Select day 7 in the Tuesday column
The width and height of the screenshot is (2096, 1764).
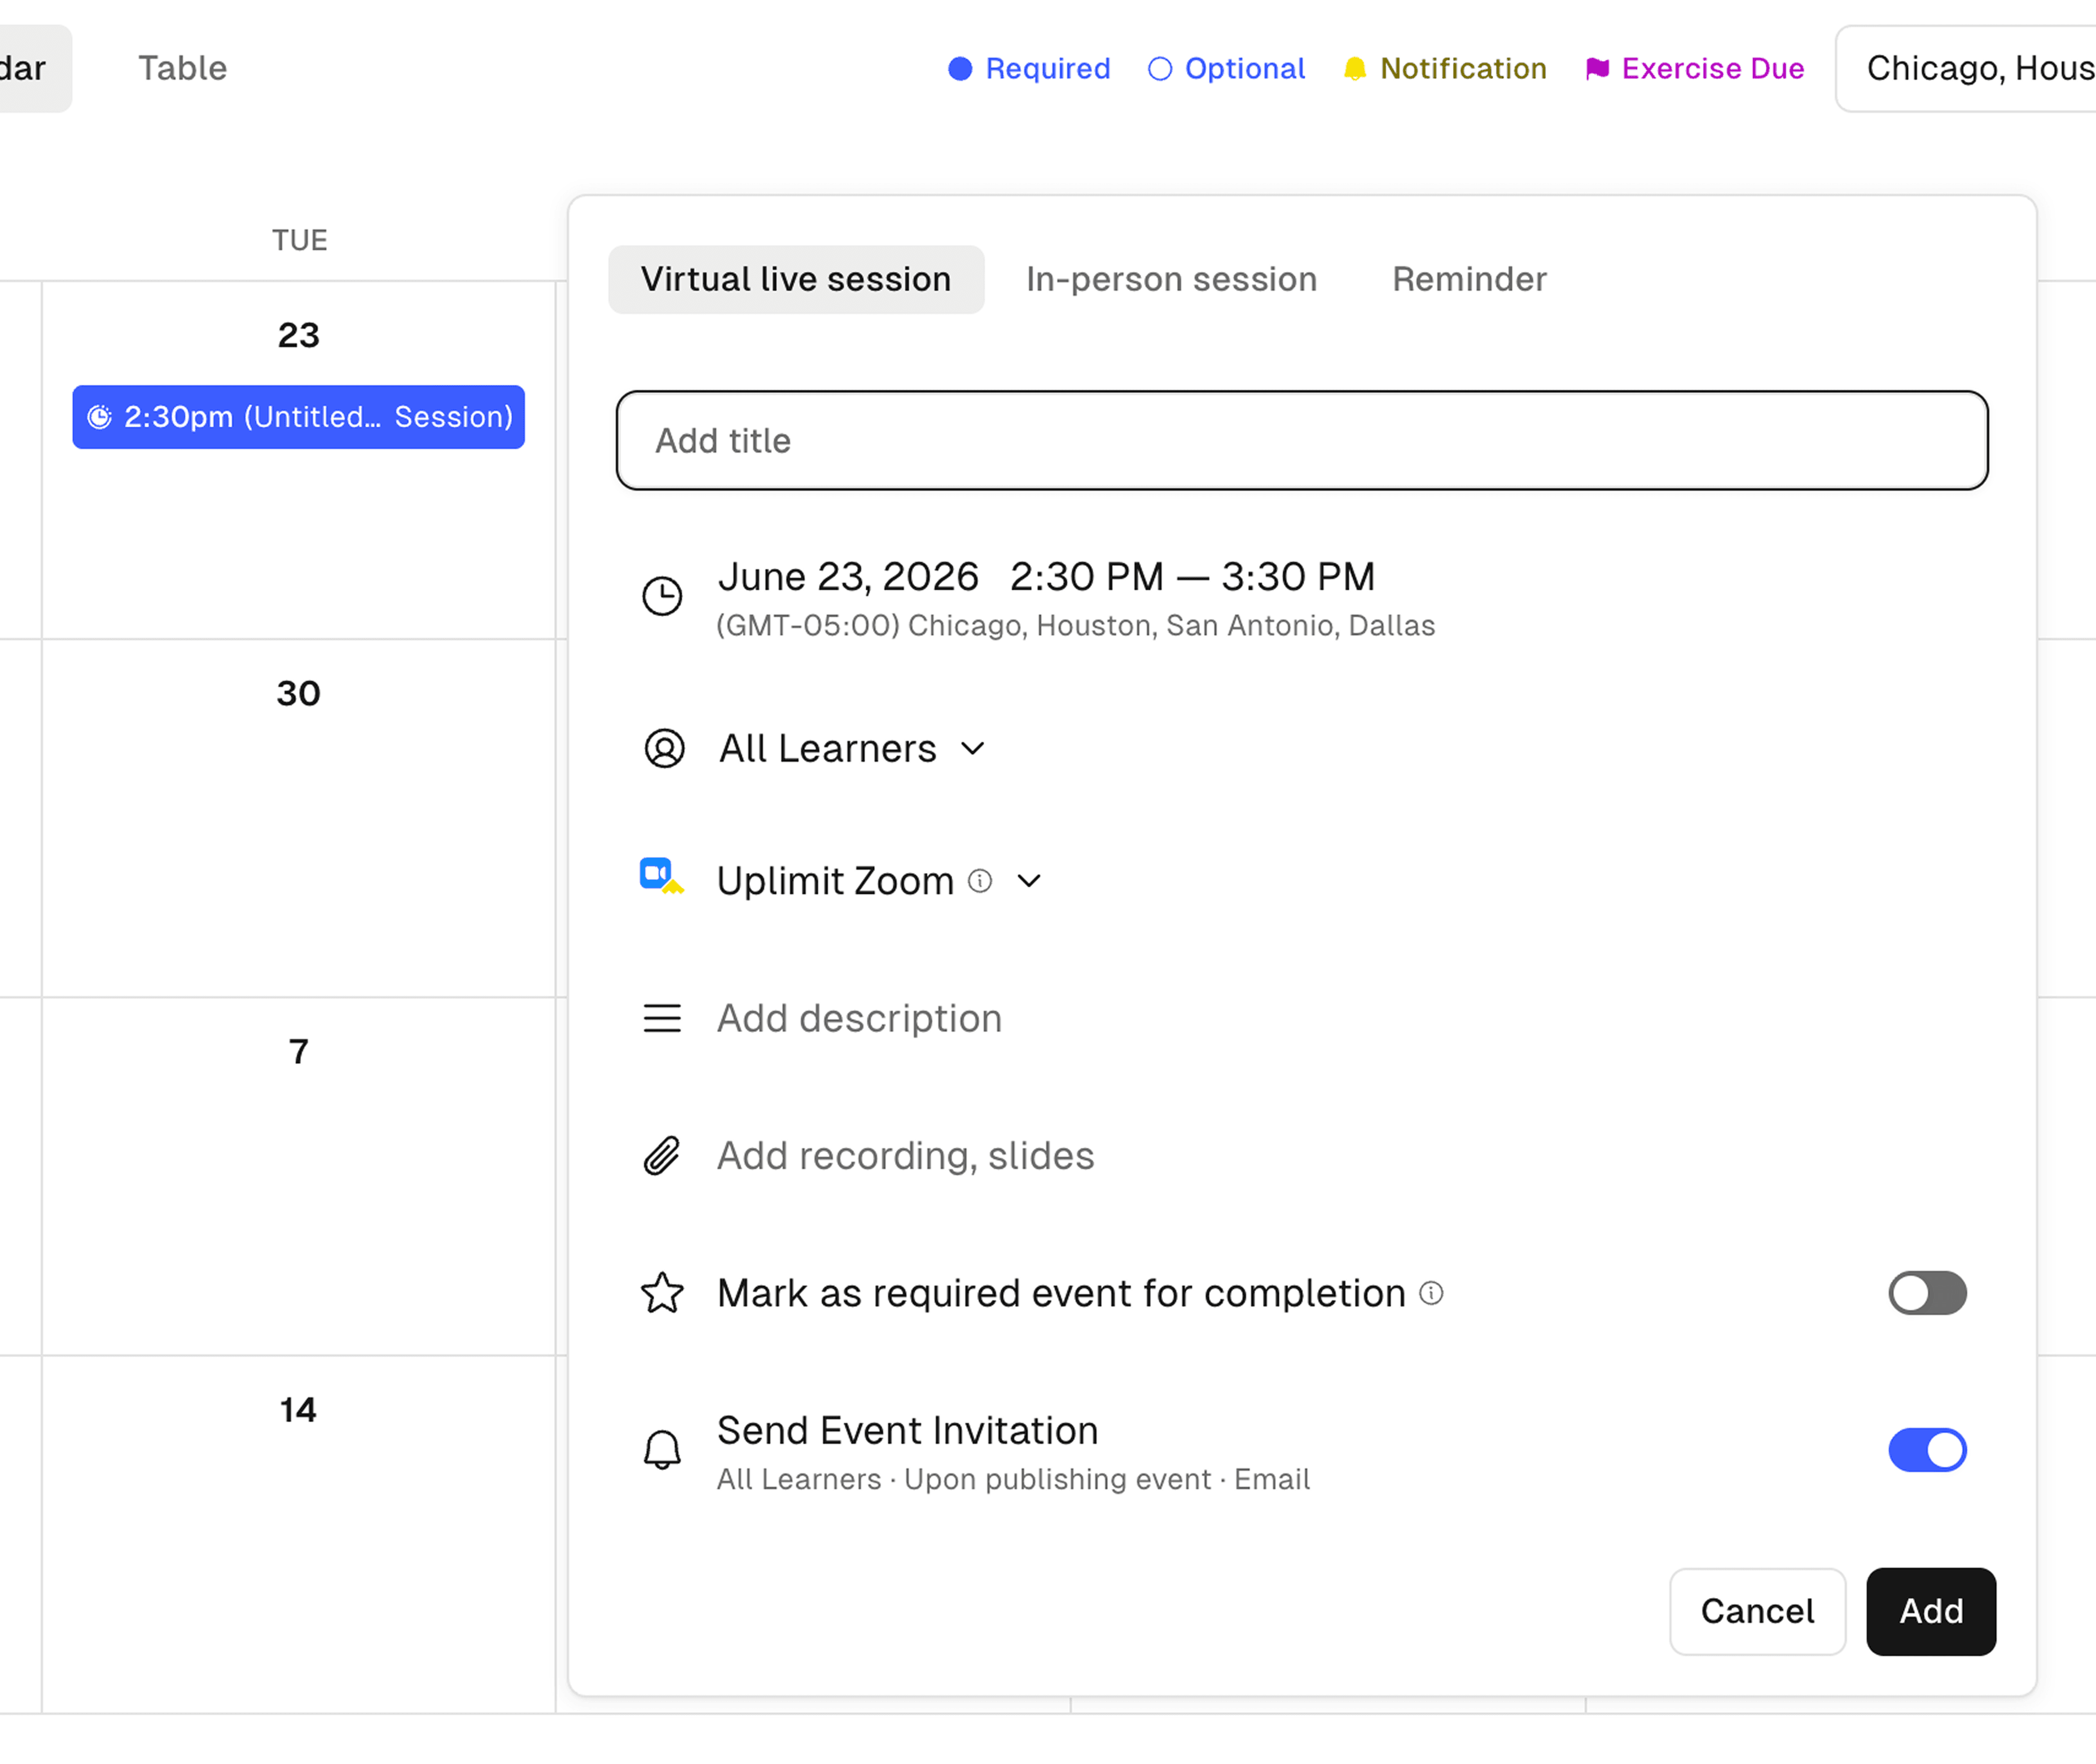[298, 1051]
